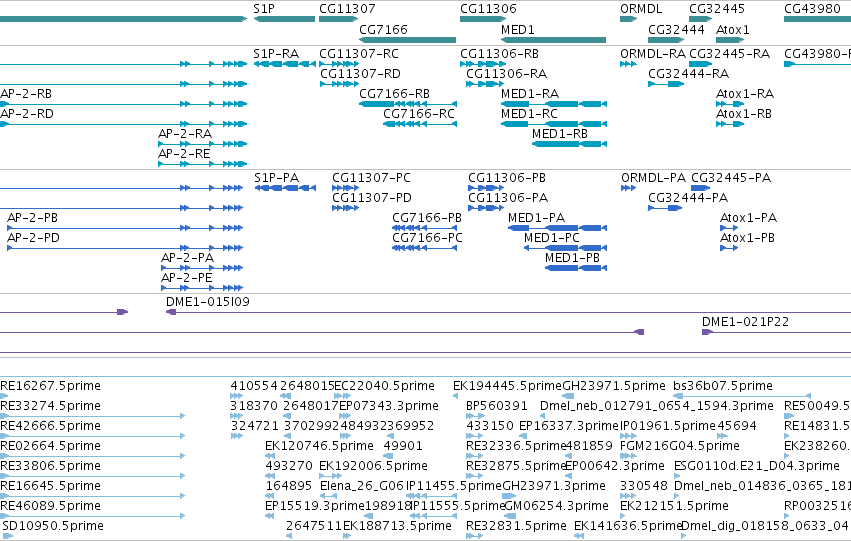Select the CG32445 gene label
The width and height of the screenshot is (851, 541).
717,9
